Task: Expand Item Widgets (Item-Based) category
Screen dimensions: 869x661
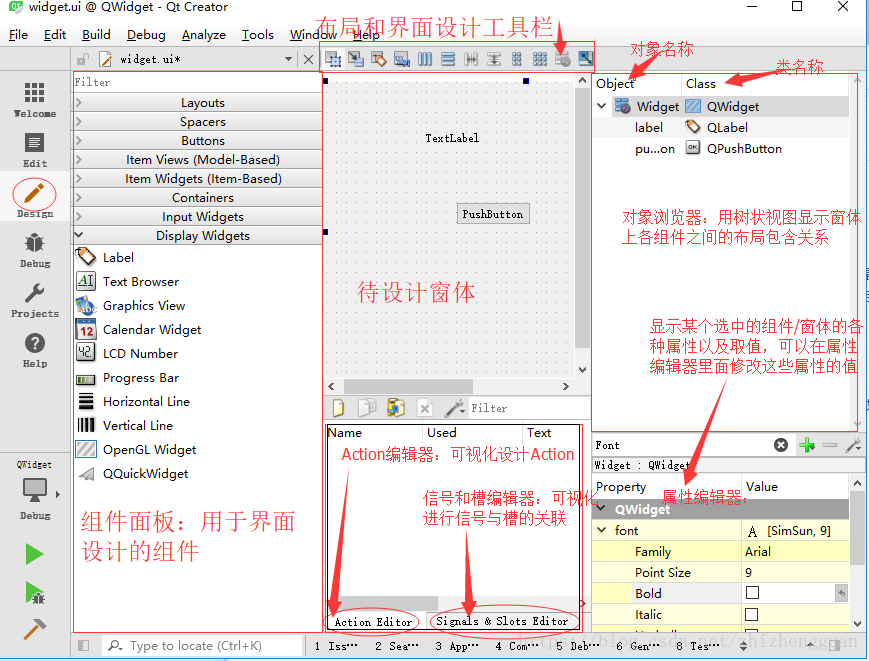Action: [198, 179]
